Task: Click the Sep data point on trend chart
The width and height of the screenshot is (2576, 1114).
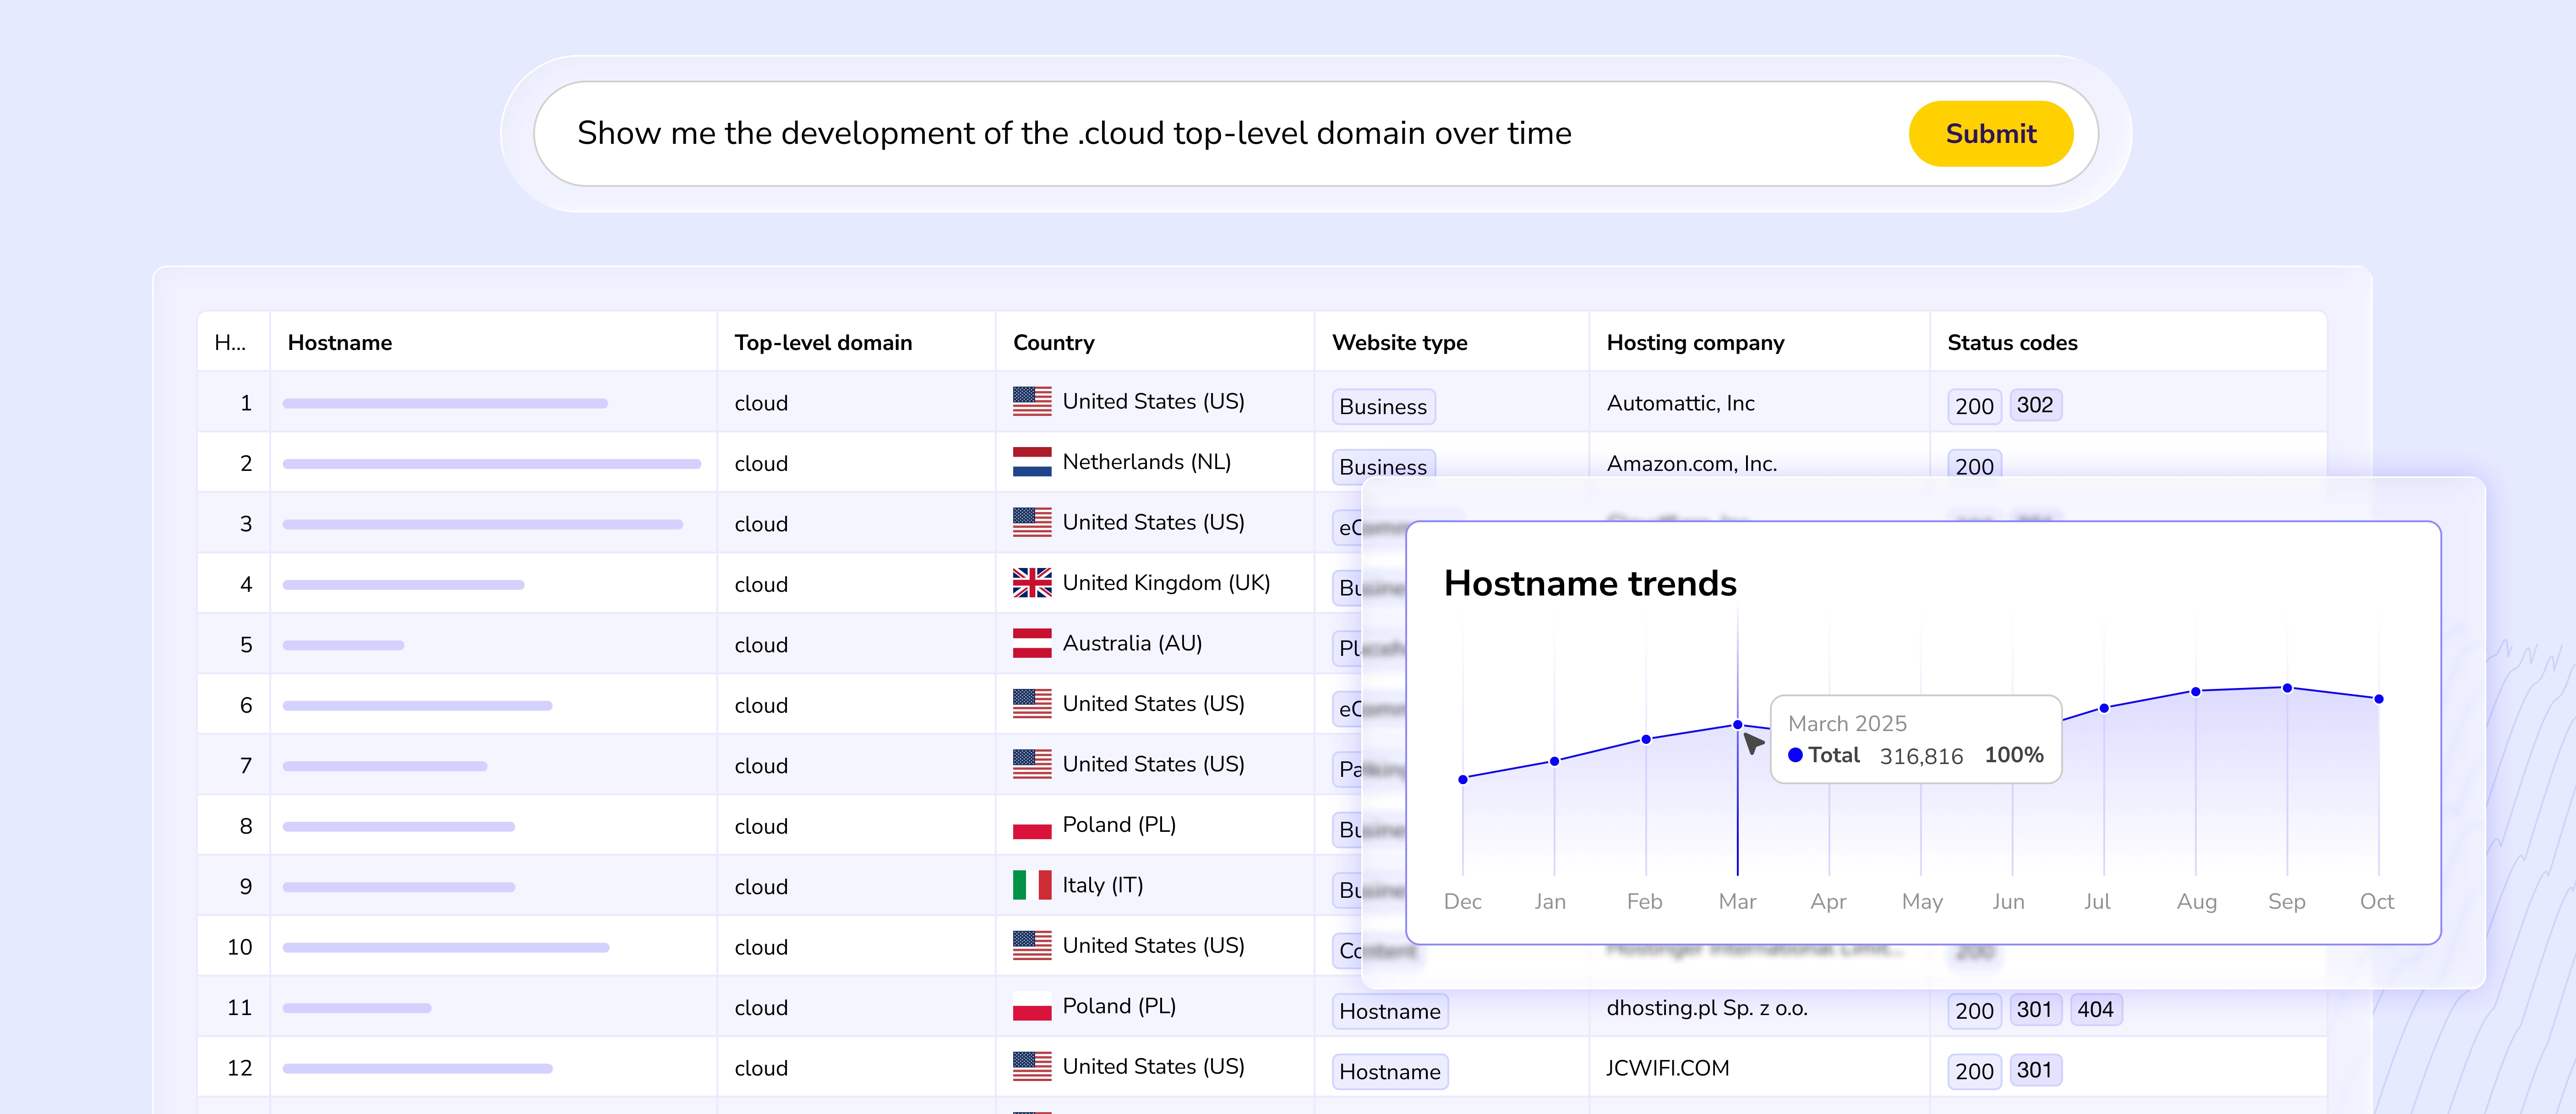Action: pyautogui.click(x=2287, y=688)
